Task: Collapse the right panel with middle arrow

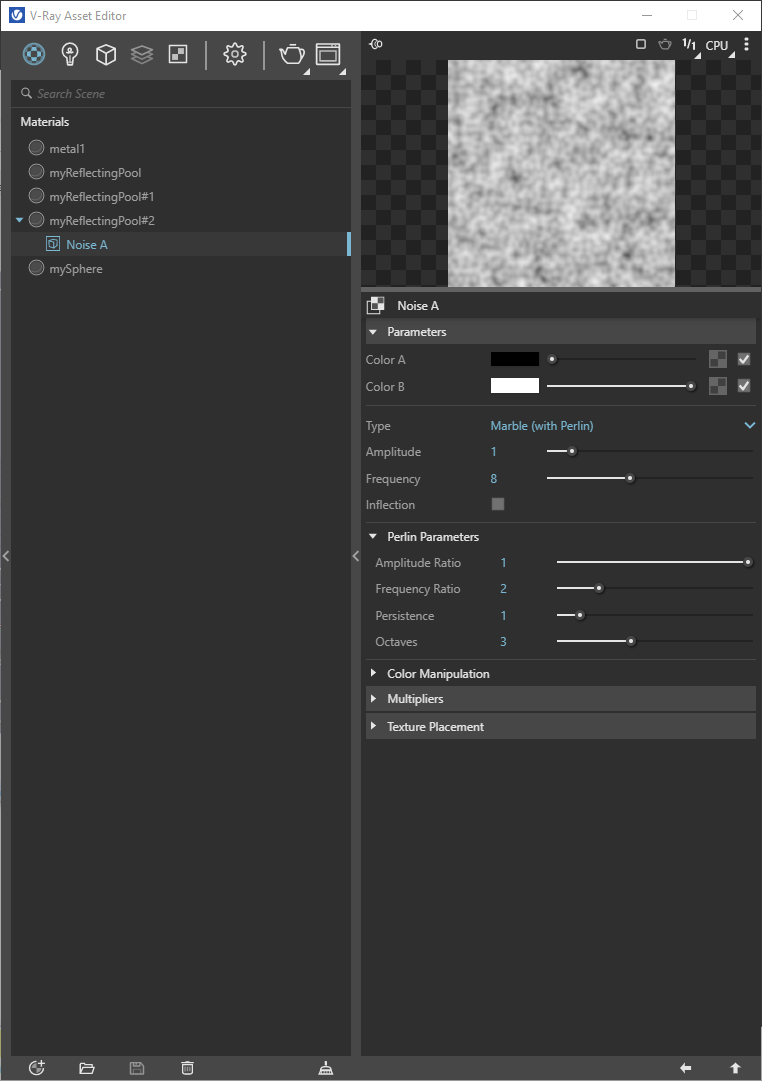Action: (x=356, y=556)
